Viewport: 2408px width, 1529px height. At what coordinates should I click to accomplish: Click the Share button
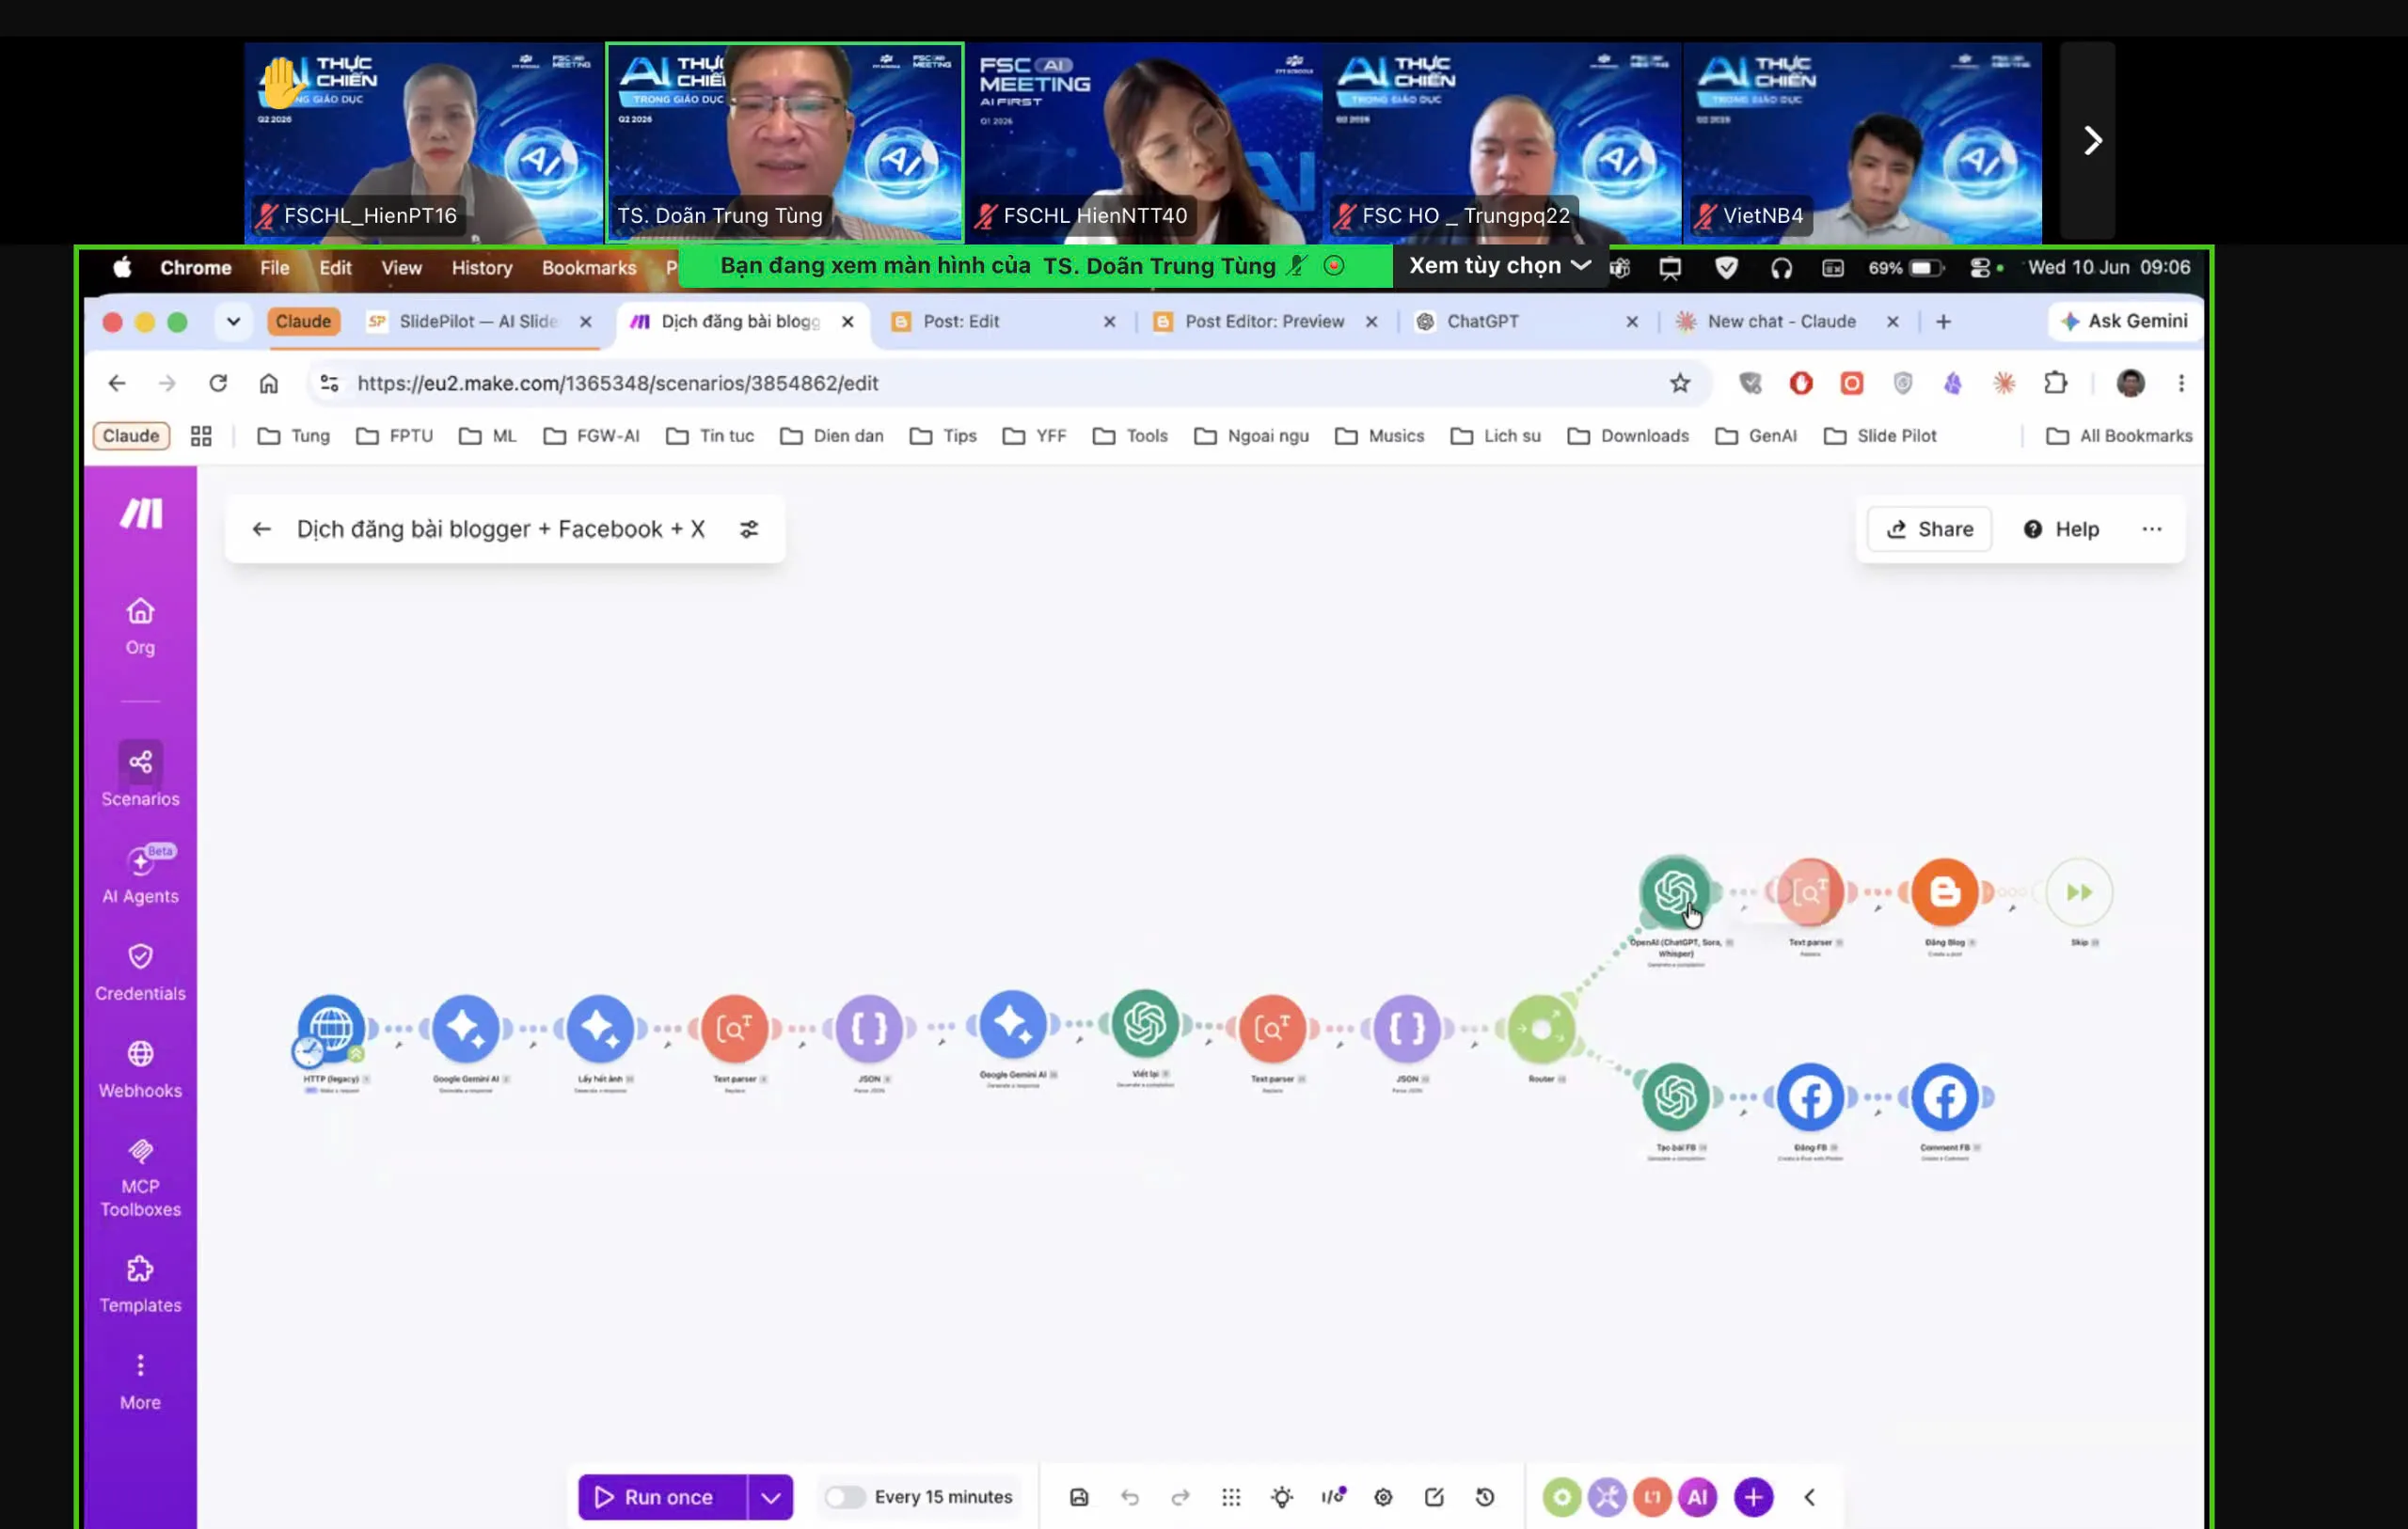point(1929,529)
